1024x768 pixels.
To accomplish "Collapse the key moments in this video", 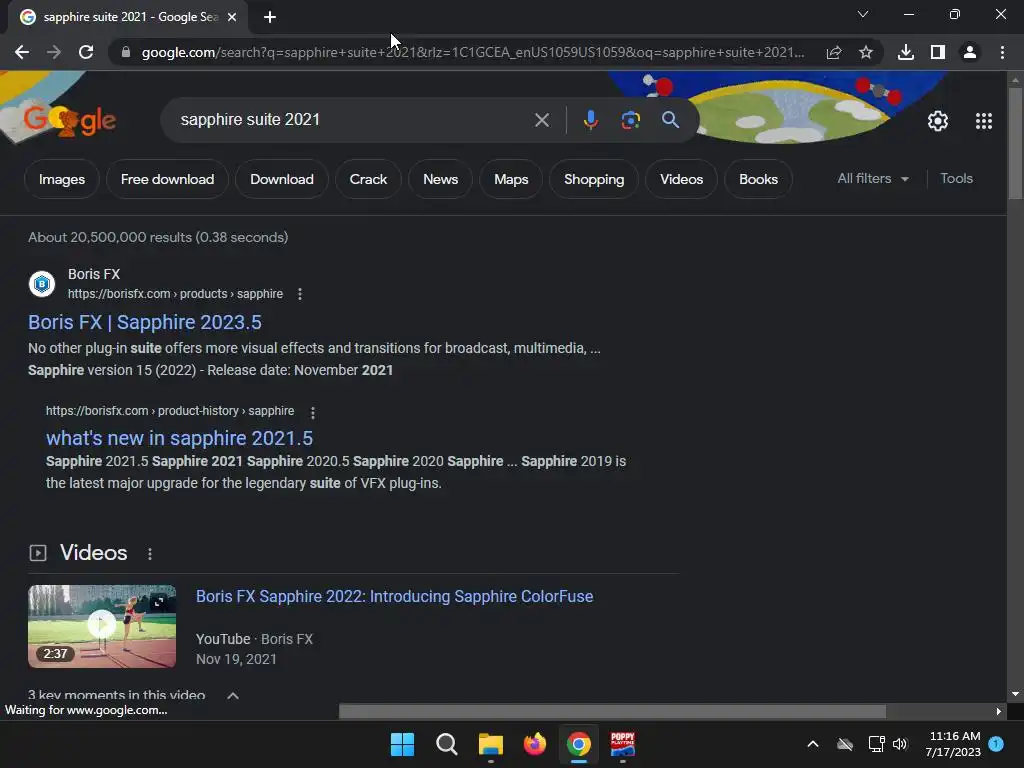I will coord(232,696).
